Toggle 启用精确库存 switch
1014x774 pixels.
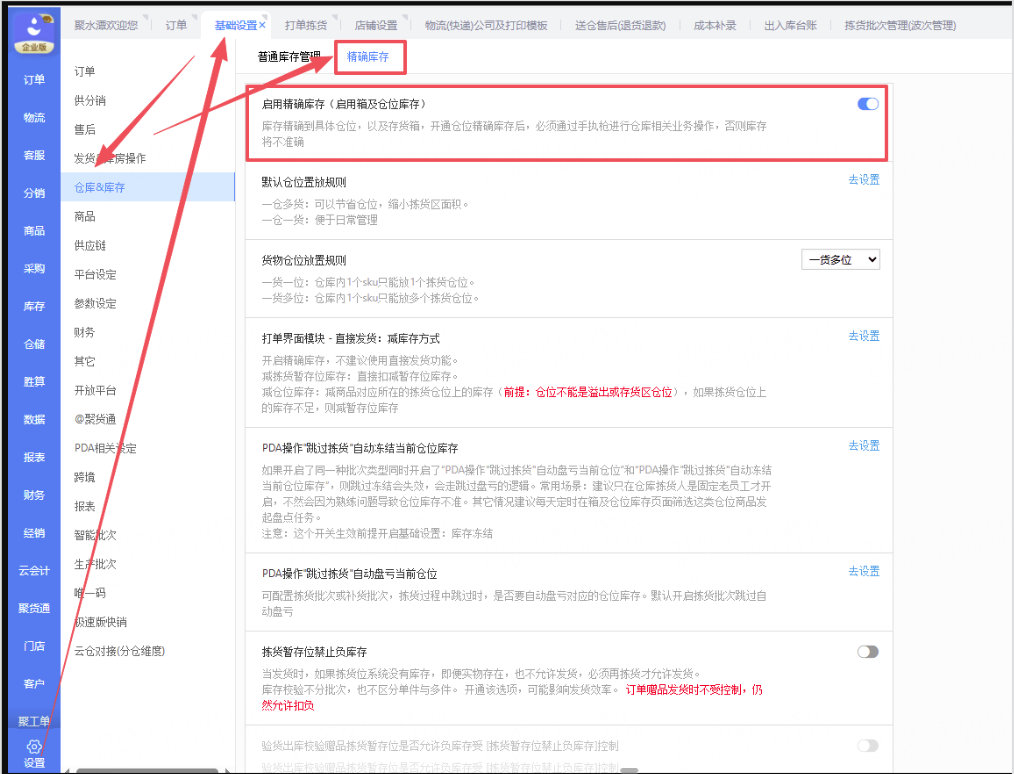point(867,104)
